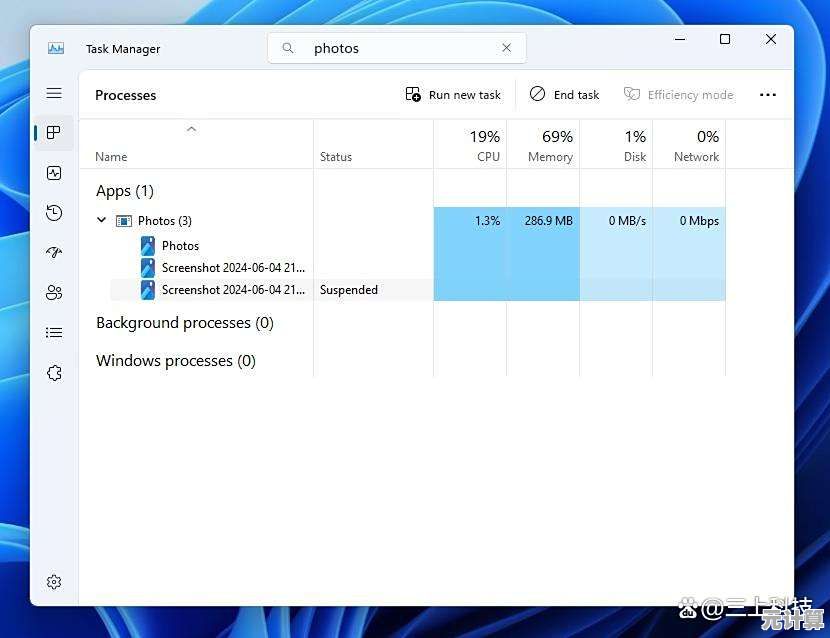
Task: Open the Users page in sidebar
Action: pos(54,292)
